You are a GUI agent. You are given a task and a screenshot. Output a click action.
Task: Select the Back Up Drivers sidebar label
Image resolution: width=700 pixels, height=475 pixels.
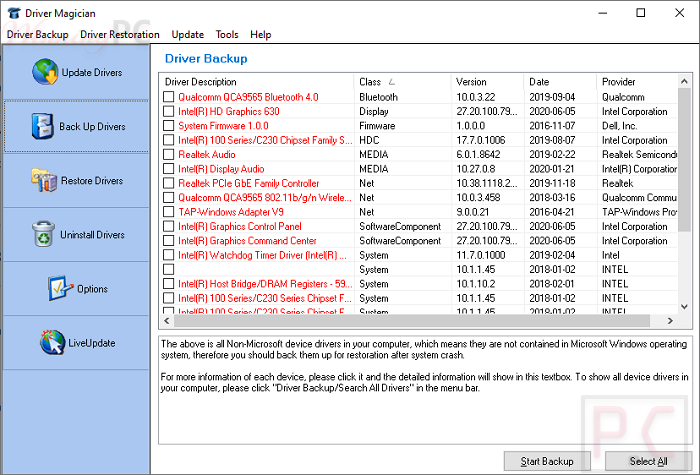click(x=92, y=127)
